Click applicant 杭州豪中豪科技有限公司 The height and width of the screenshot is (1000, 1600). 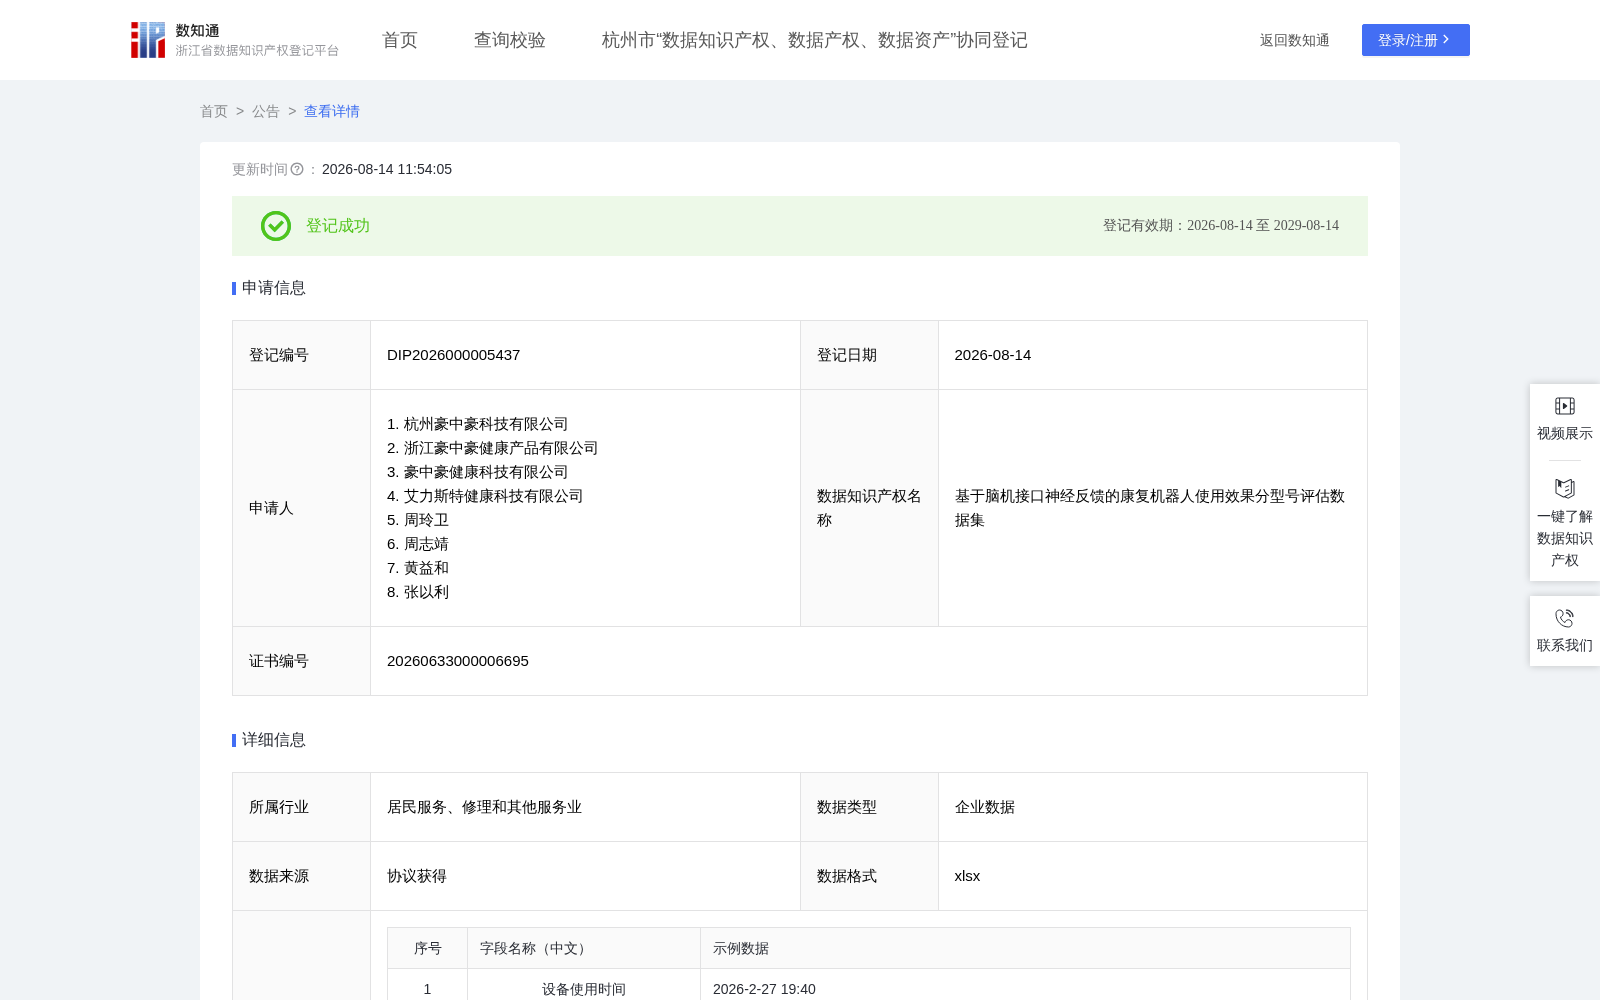click(x=486, y=424)
